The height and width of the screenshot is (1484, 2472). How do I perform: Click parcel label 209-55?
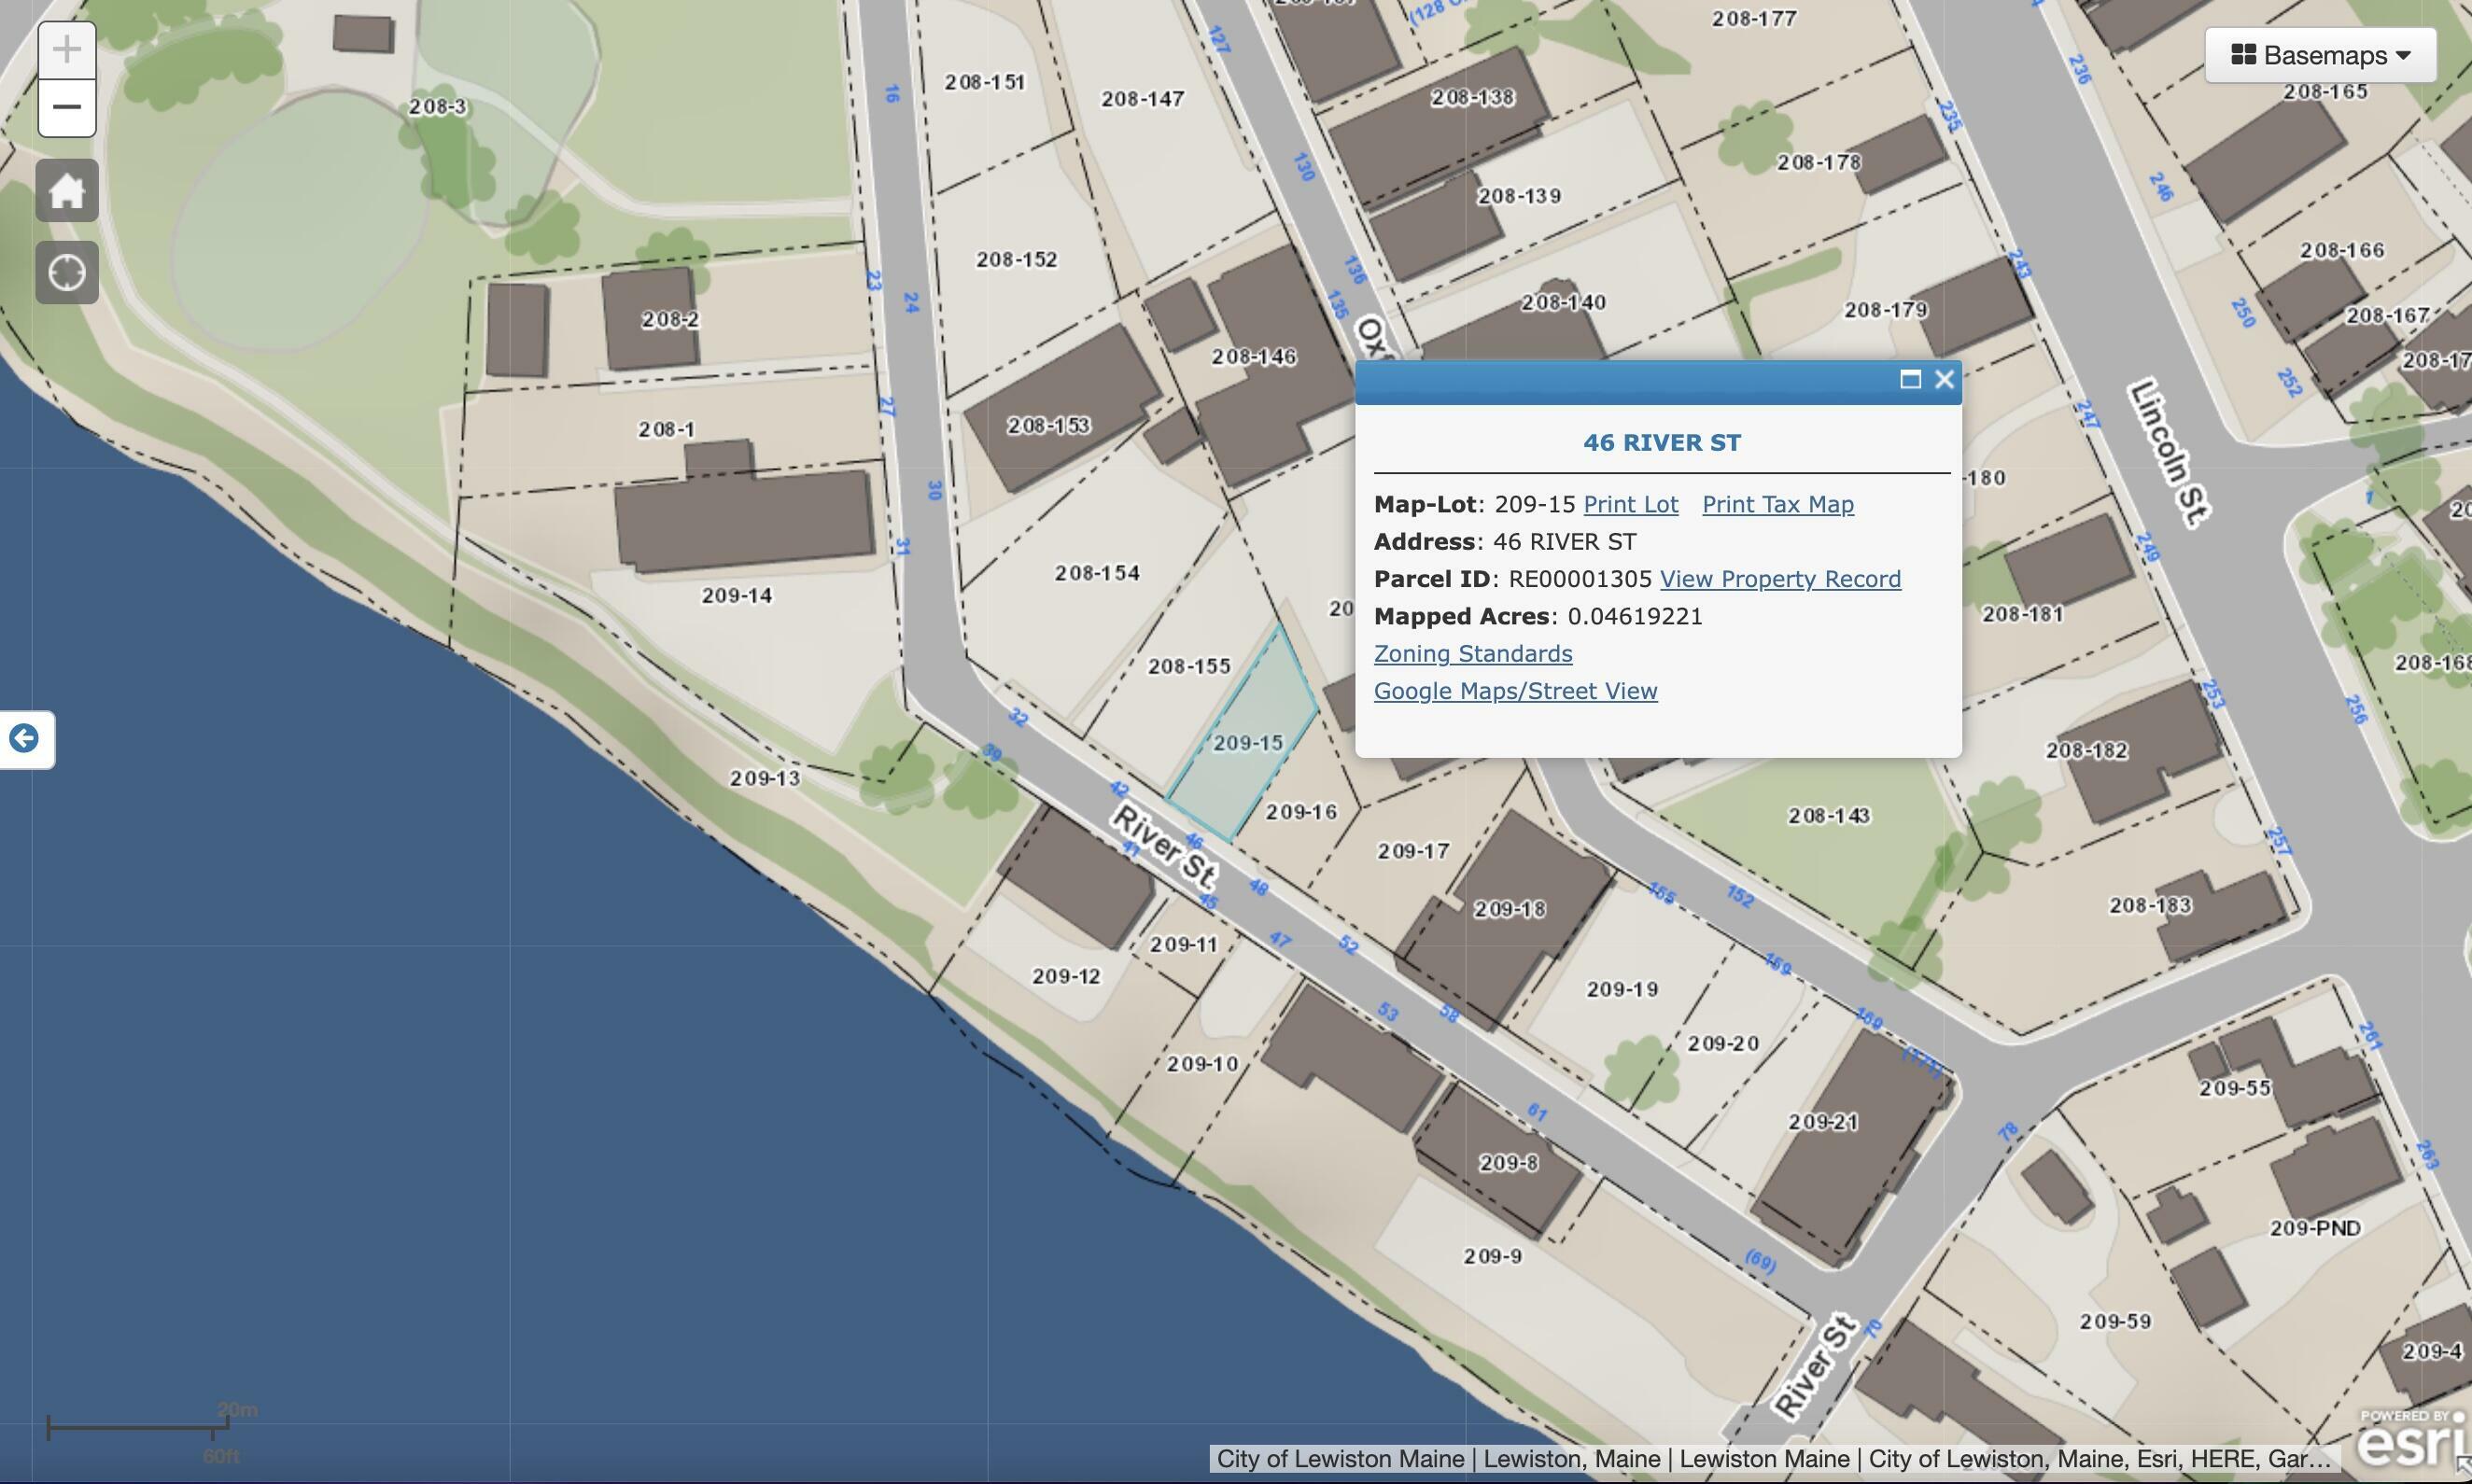pyautogui.click(x=2234, y=1088)
